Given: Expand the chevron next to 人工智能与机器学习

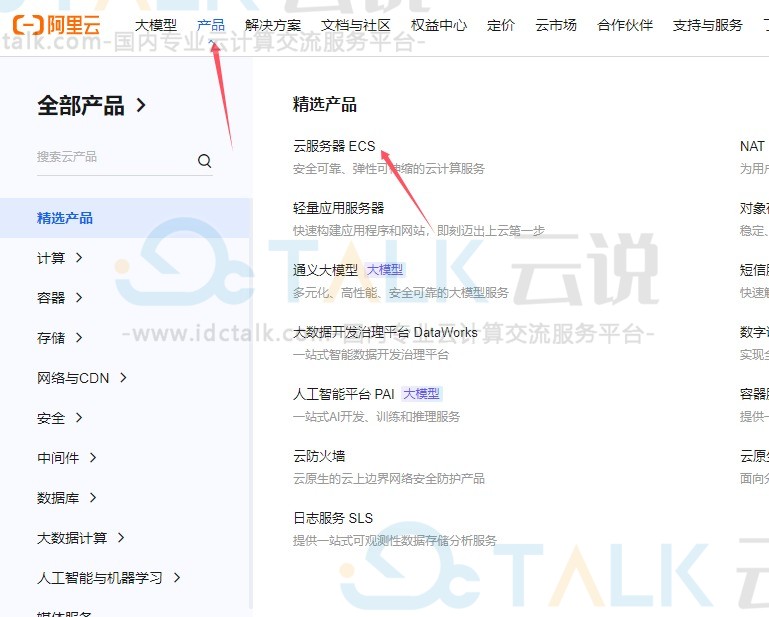Looking at the screenshot, I should tap(177, 578).
